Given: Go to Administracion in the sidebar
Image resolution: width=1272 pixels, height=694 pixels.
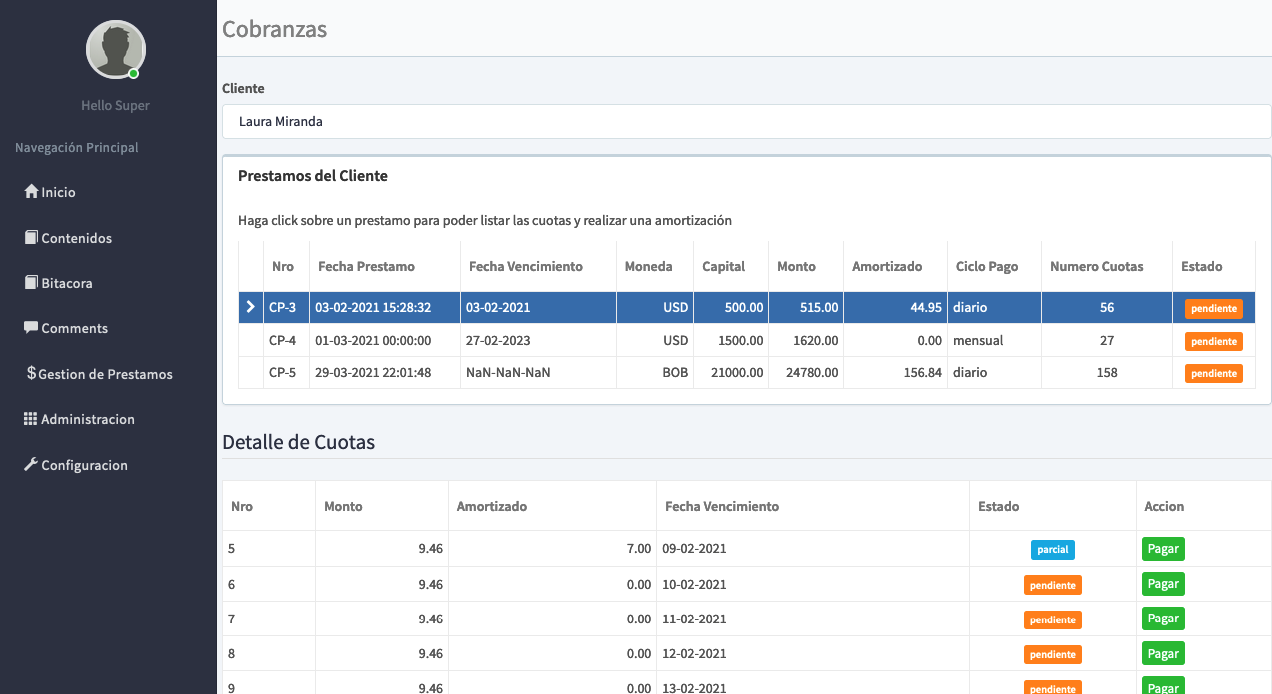Looking at the screenshot, I should click(88, 419).
